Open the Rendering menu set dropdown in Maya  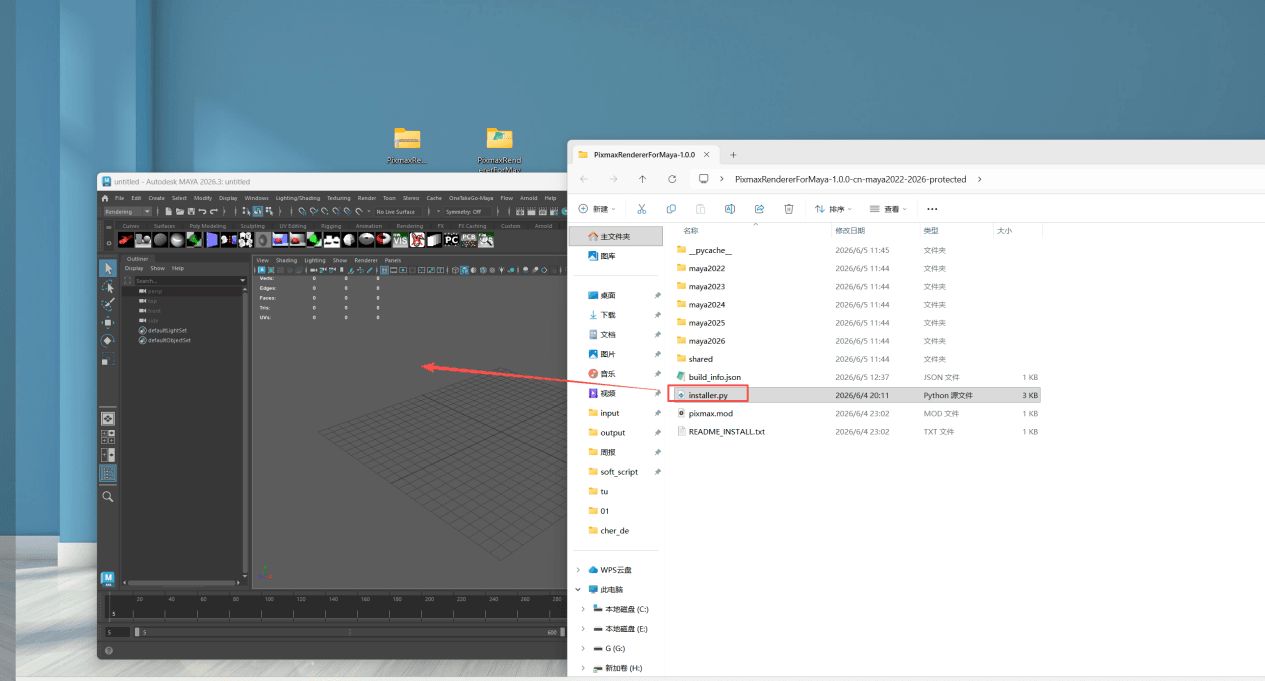[128, 211]
